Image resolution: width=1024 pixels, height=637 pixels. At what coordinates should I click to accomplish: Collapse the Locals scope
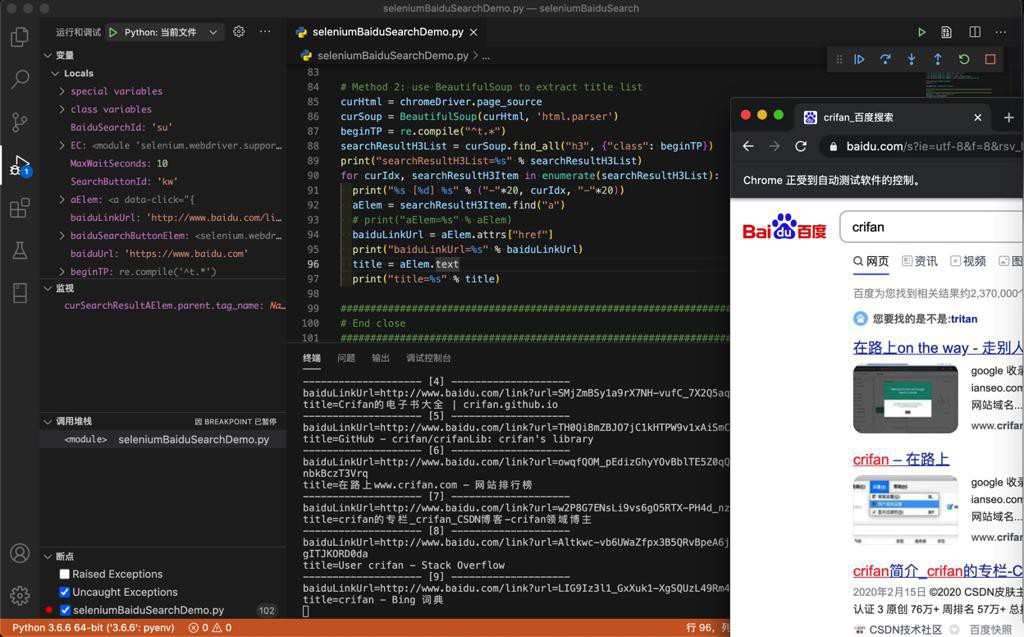pos(56,73)
